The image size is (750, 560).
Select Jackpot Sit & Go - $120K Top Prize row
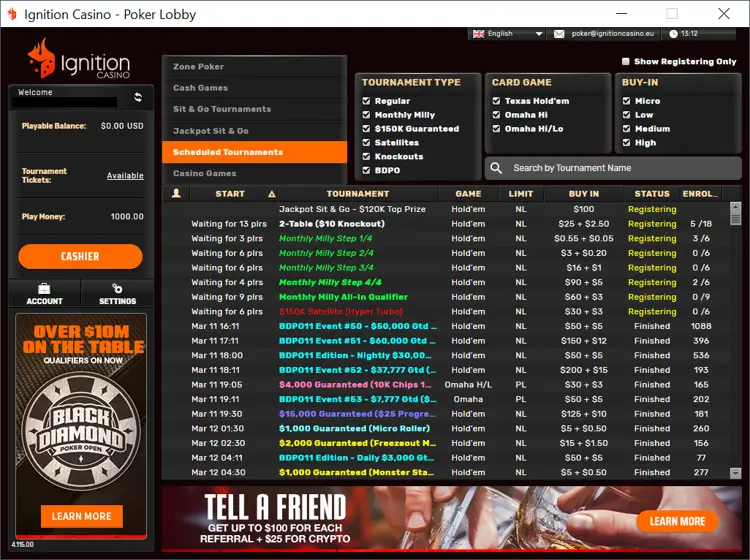click(446, 209)
